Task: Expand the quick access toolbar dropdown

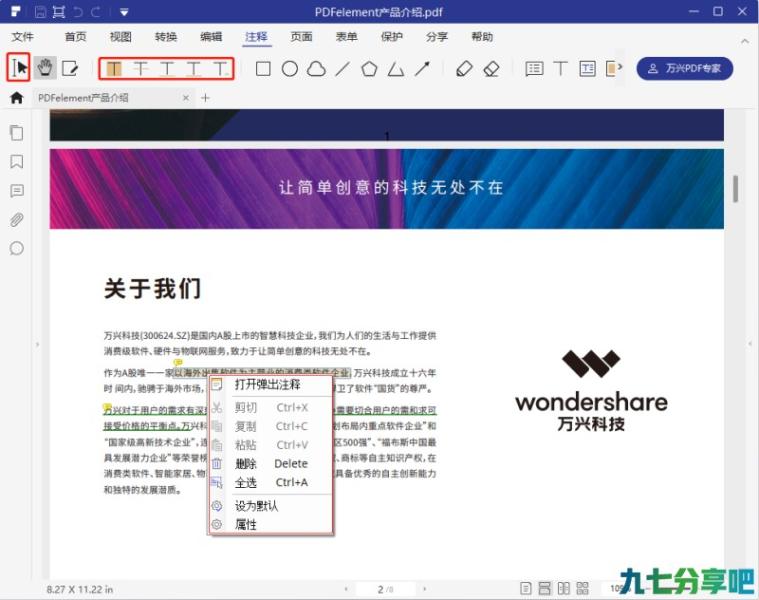Action: (x=124, y=13)
